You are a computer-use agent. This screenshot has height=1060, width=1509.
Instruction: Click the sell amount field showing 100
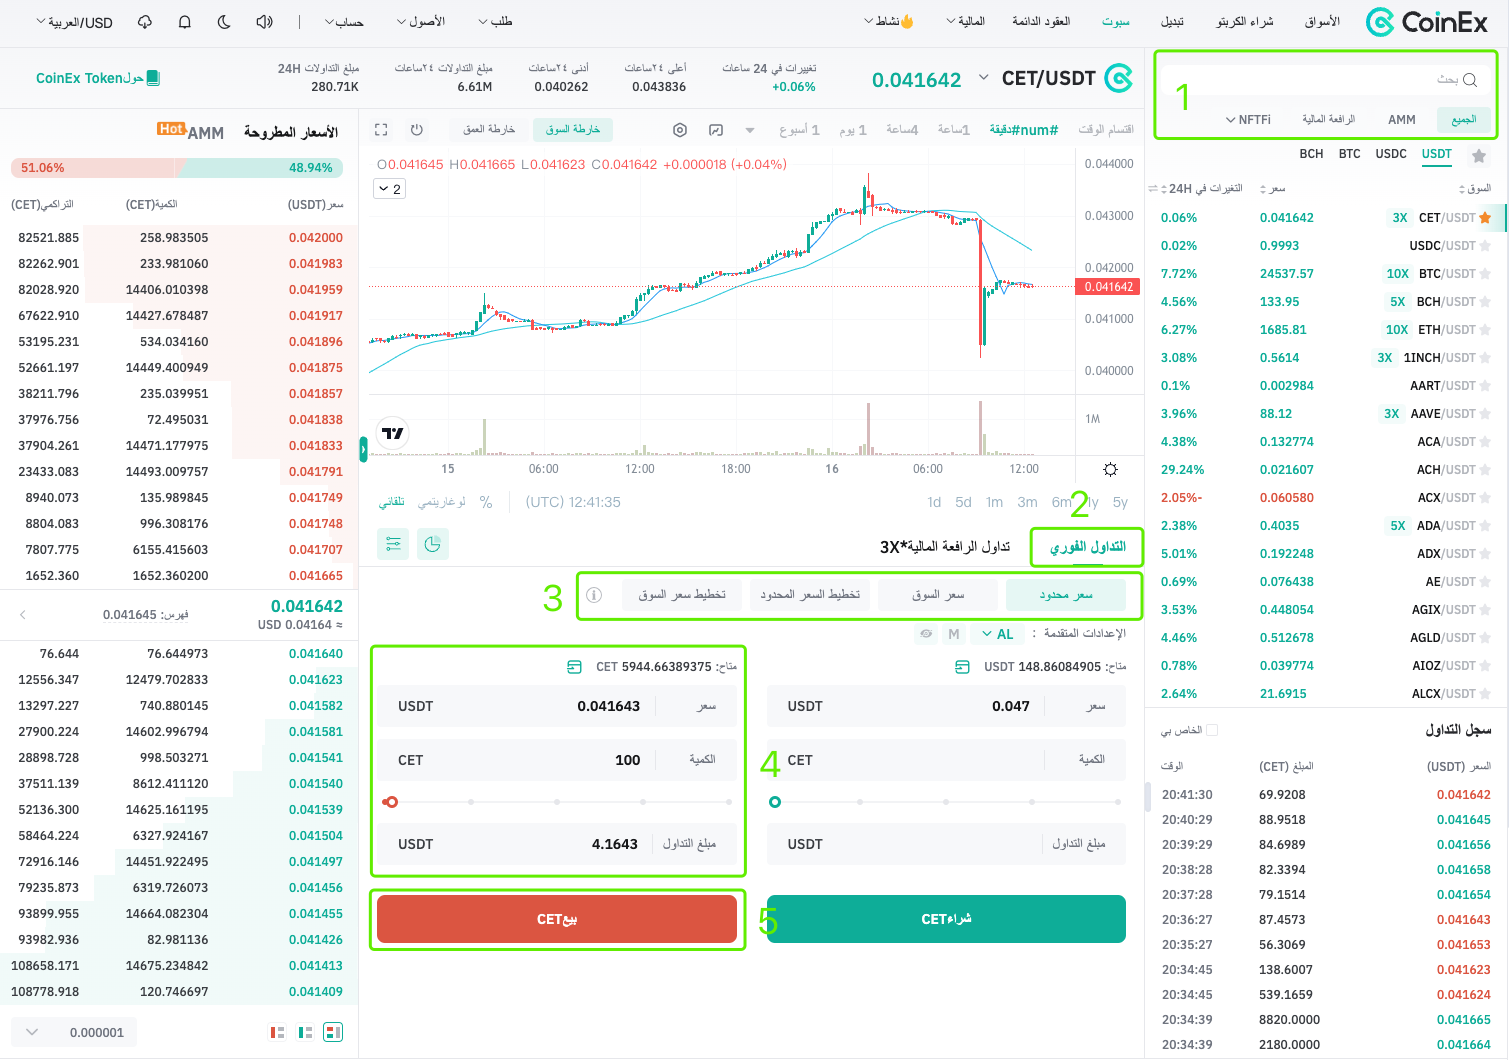tap(557, 760)
